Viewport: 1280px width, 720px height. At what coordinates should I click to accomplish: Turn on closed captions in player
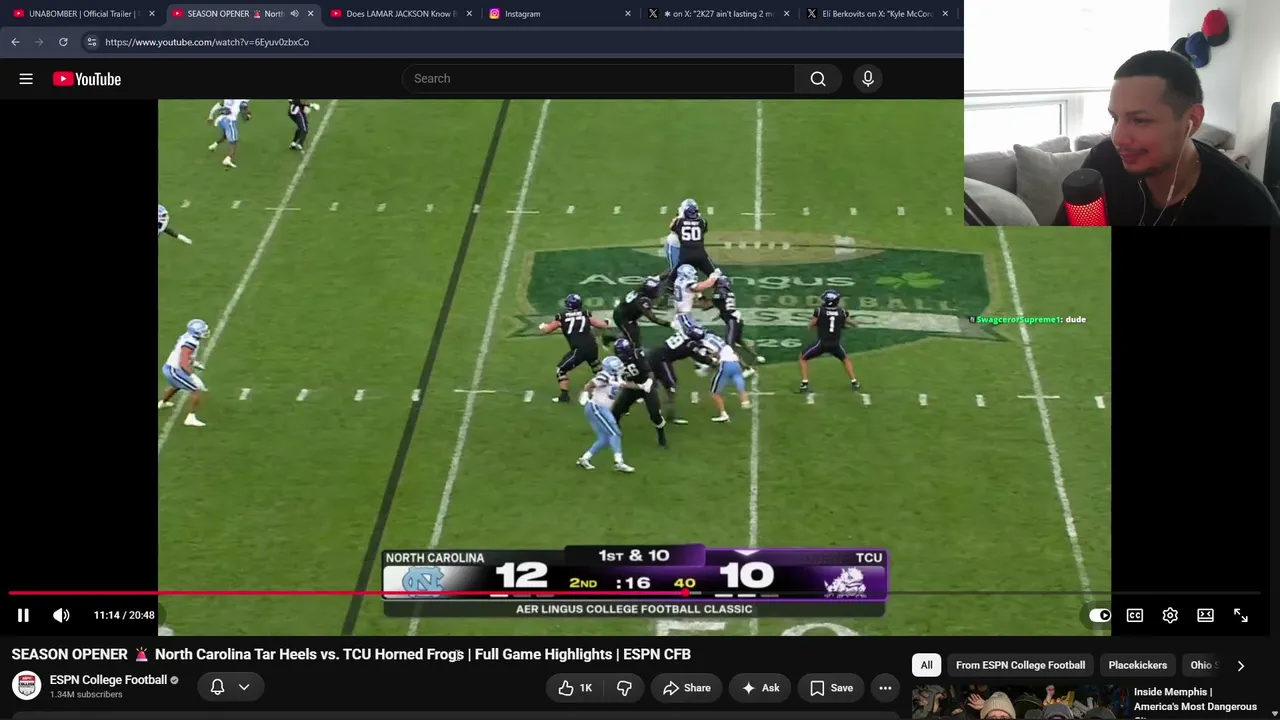(x=1135, y=615)
